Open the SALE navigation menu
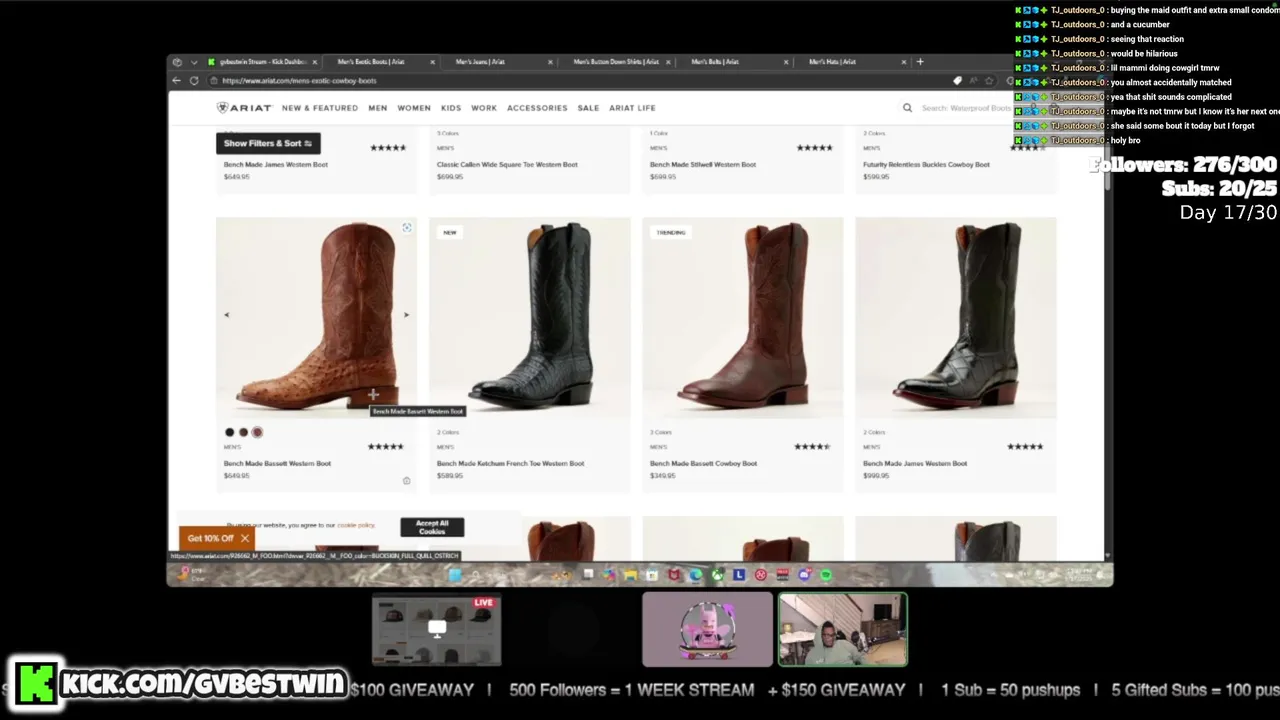1280x720 pixels. [x=588, y=108]
